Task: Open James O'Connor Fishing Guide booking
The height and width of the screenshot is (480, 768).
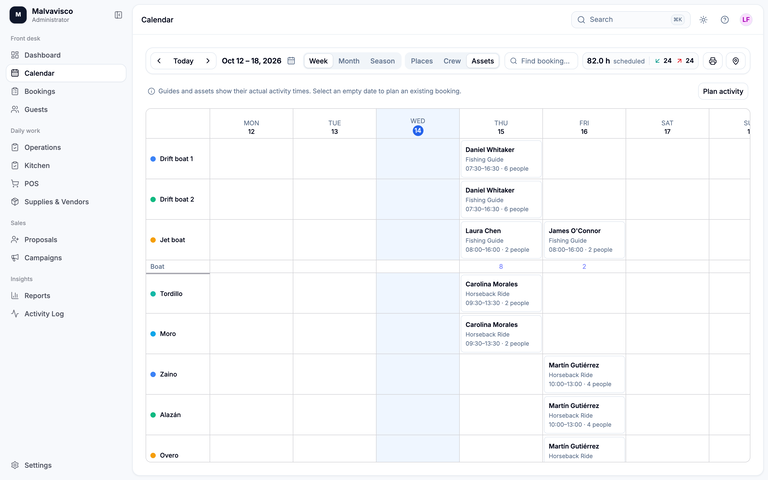Action: pos(584,240)
